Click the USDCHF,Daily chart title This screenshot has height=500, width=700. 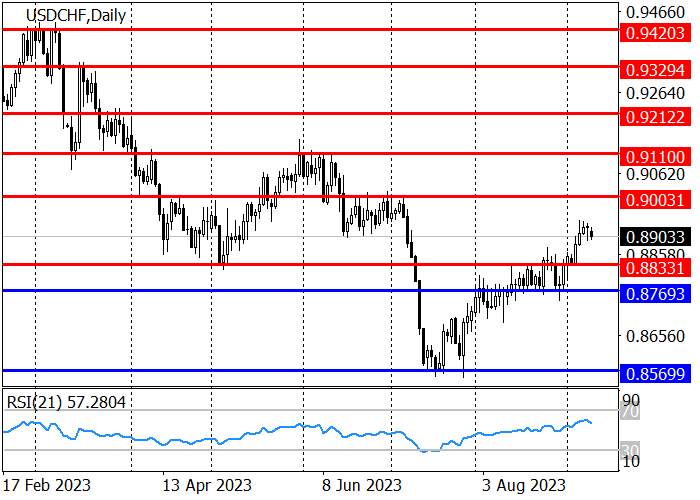coord(76,16)
